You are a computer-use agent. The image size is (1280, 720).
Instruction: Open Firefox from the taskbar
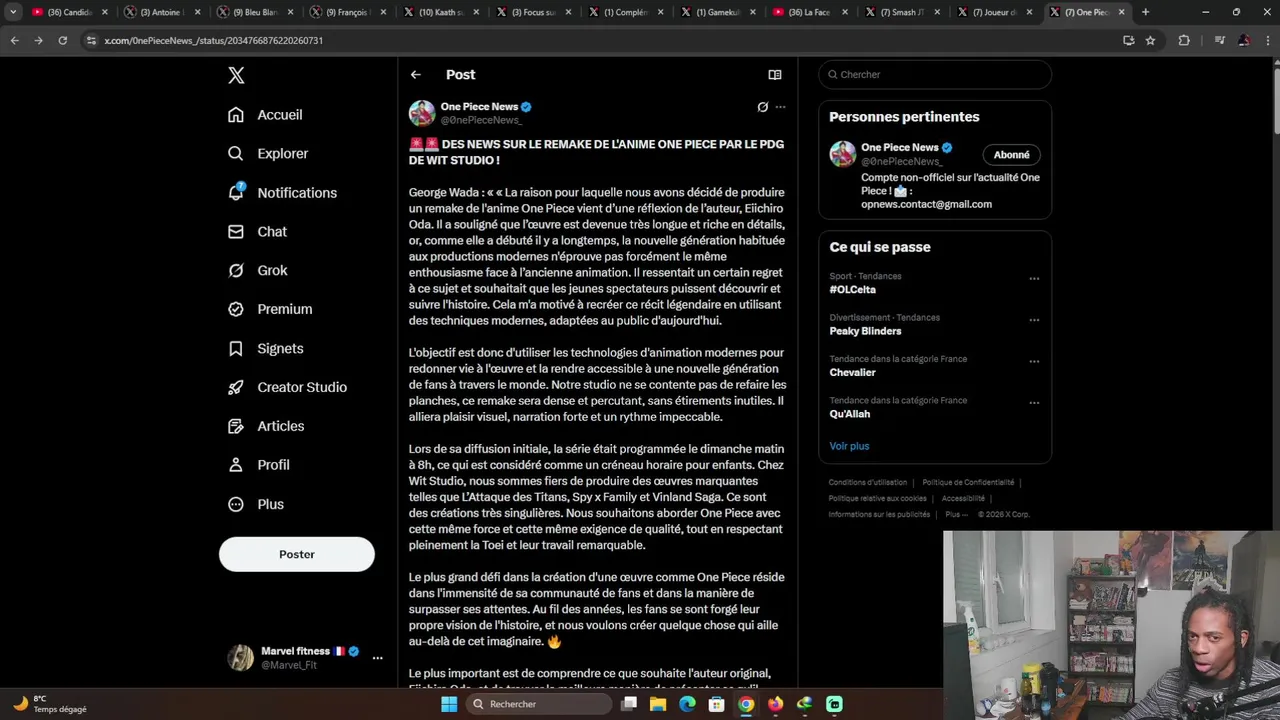point(775,704)
